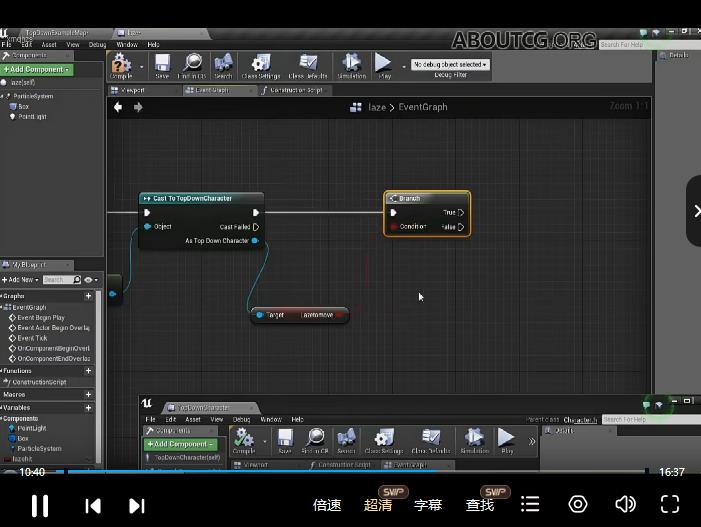Pause the video playback
The height and width of the screenshot is (527, 701).
click(40, 505)
